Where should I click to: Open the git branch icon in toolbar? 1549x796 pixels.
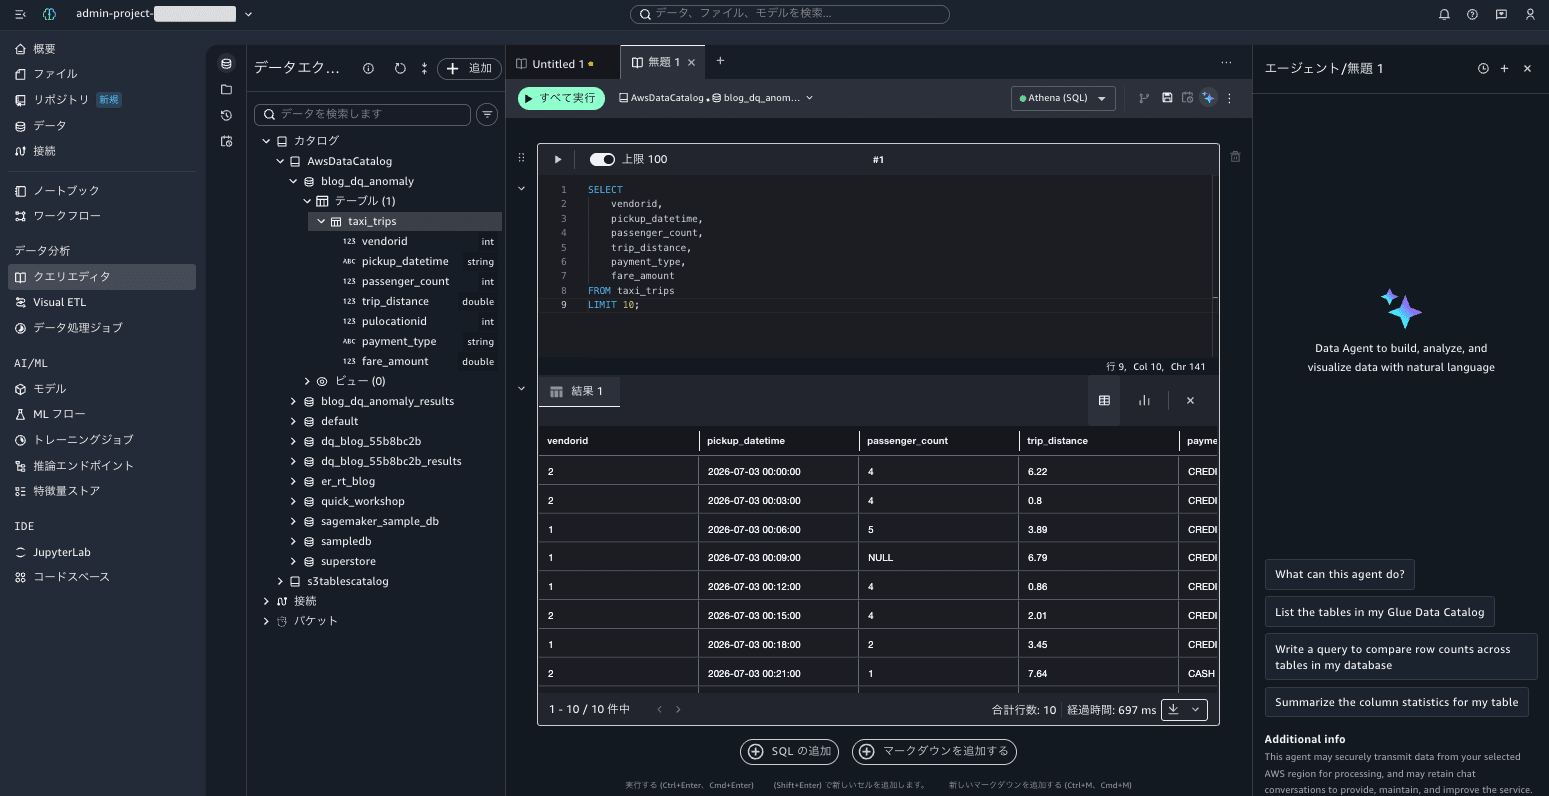click(x=1144, y=98)
